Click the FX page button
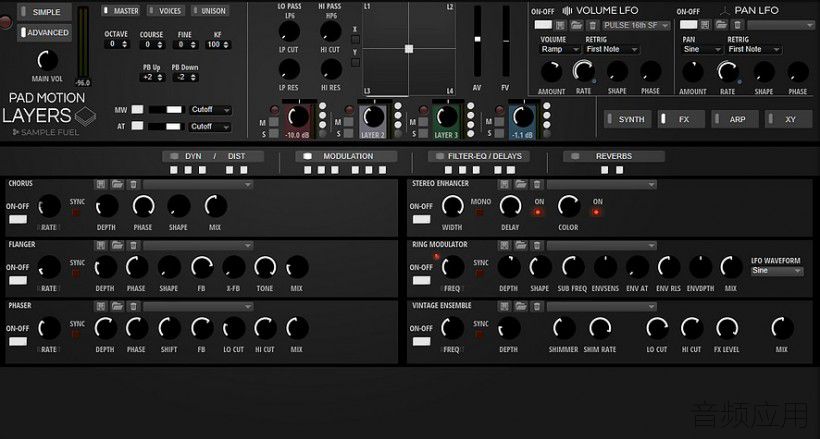This screenshot has width=820, height=439. (x=681, y=119)
